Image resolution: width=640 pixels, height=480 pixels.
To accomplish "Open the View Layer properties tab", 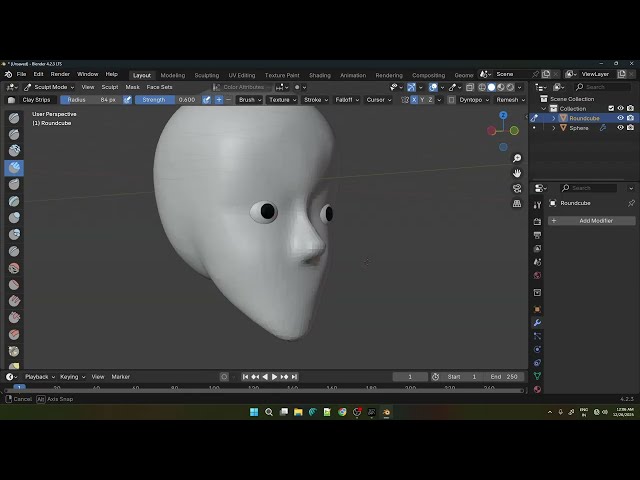I will (537, 248).
